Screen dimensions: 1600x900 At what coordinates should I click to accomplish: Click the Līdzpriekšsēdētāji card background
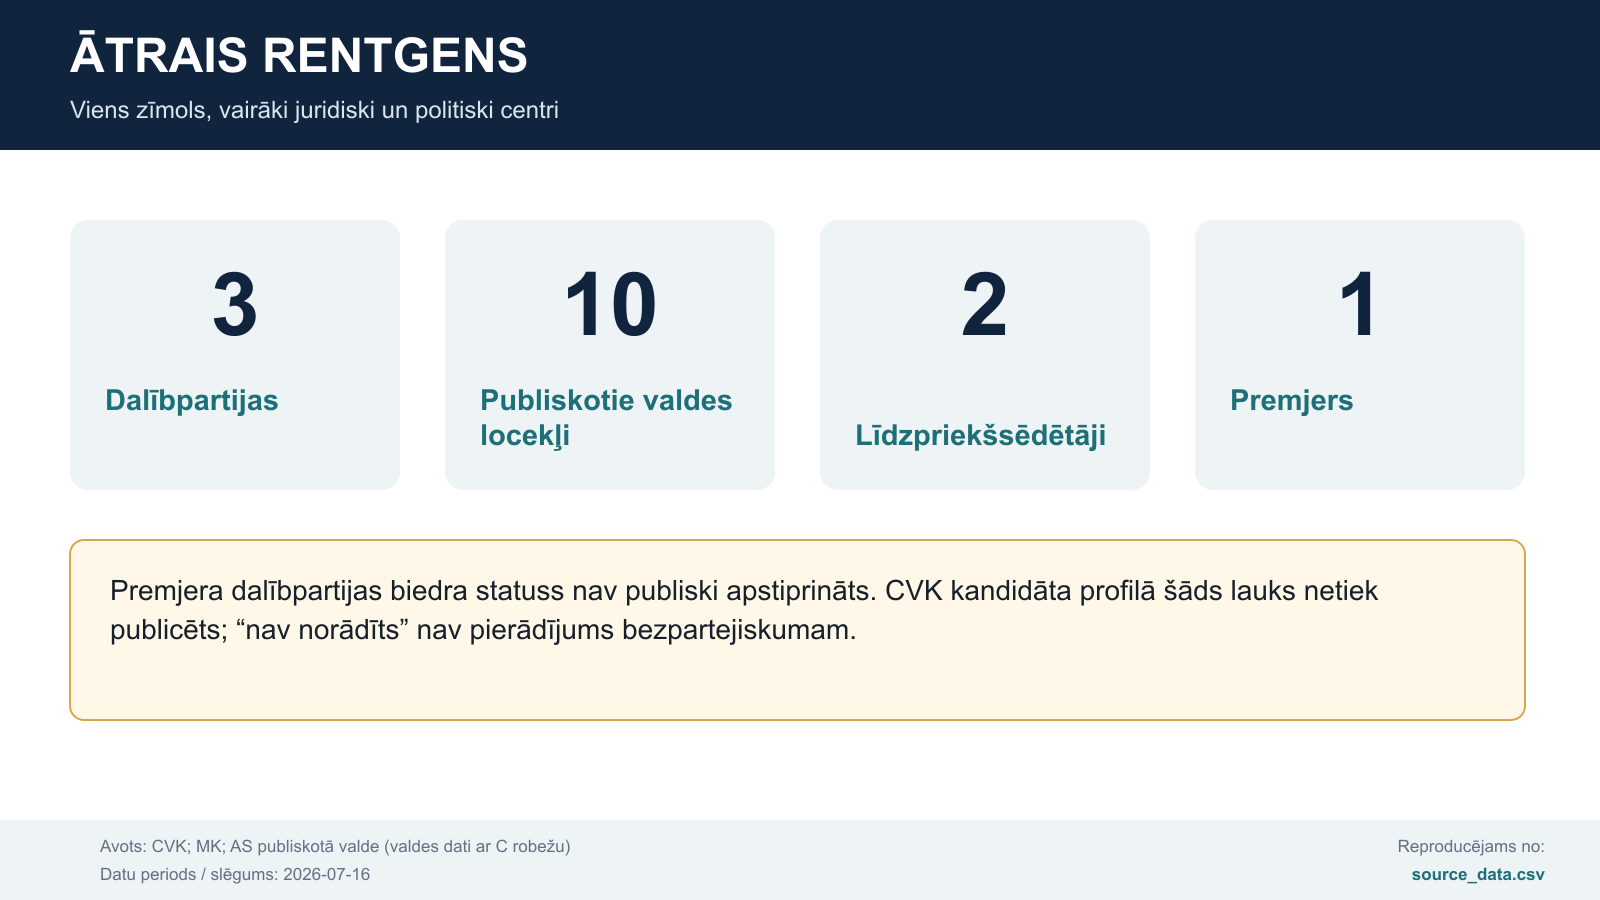[985, 355]
